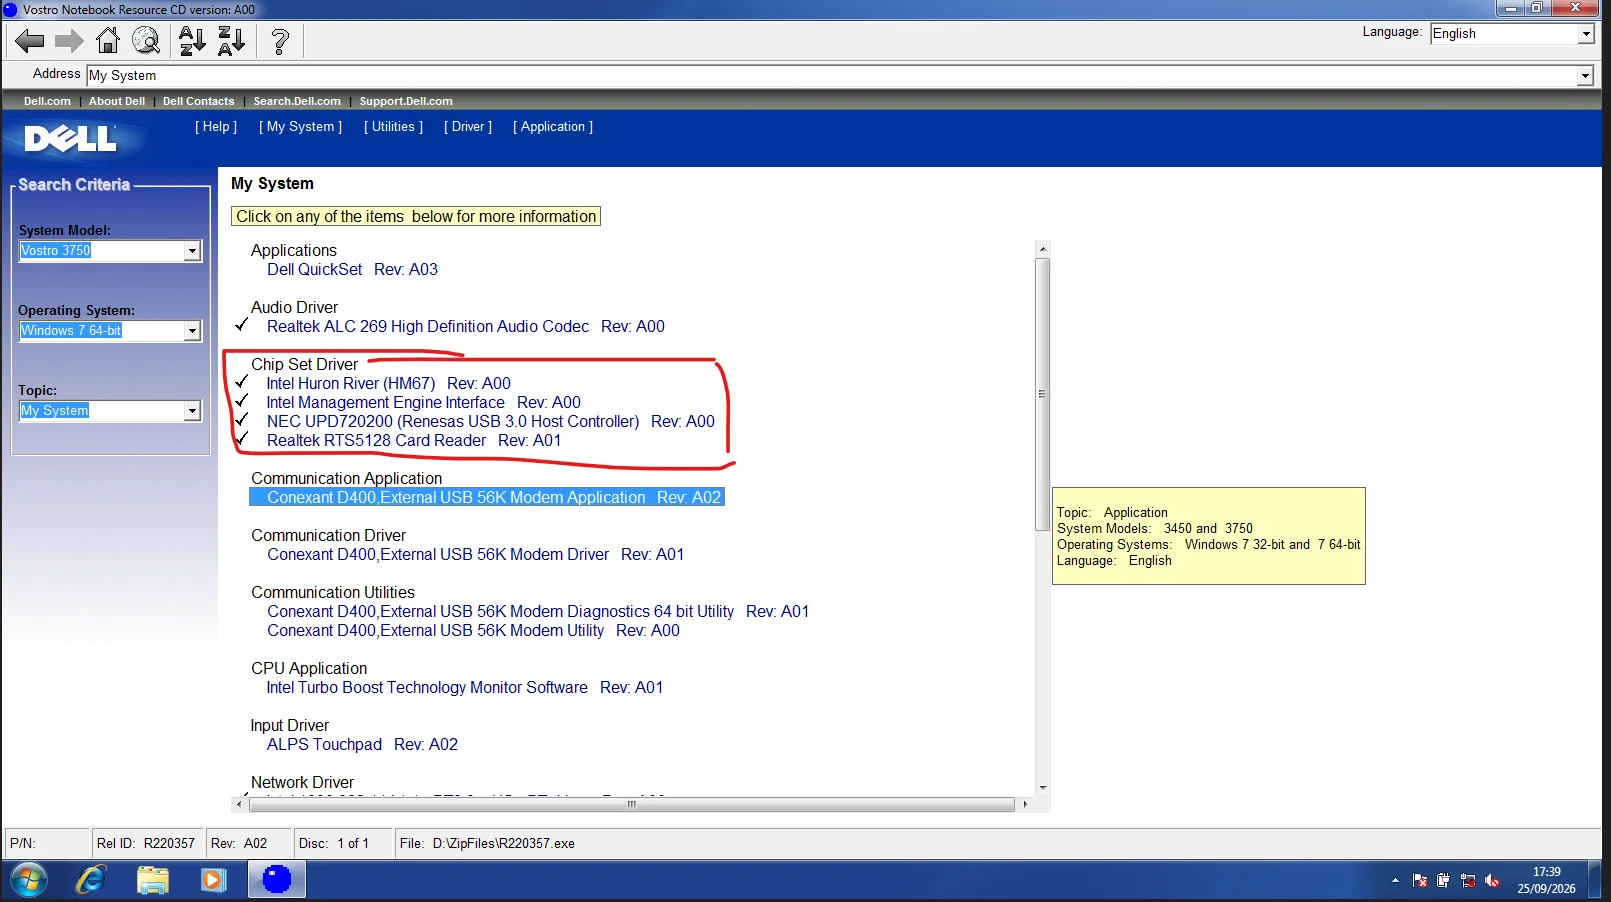Viewport: 1611px width, 902px height.
Task: Sort items ascending A to Z
Action: [x=192, y=41]
